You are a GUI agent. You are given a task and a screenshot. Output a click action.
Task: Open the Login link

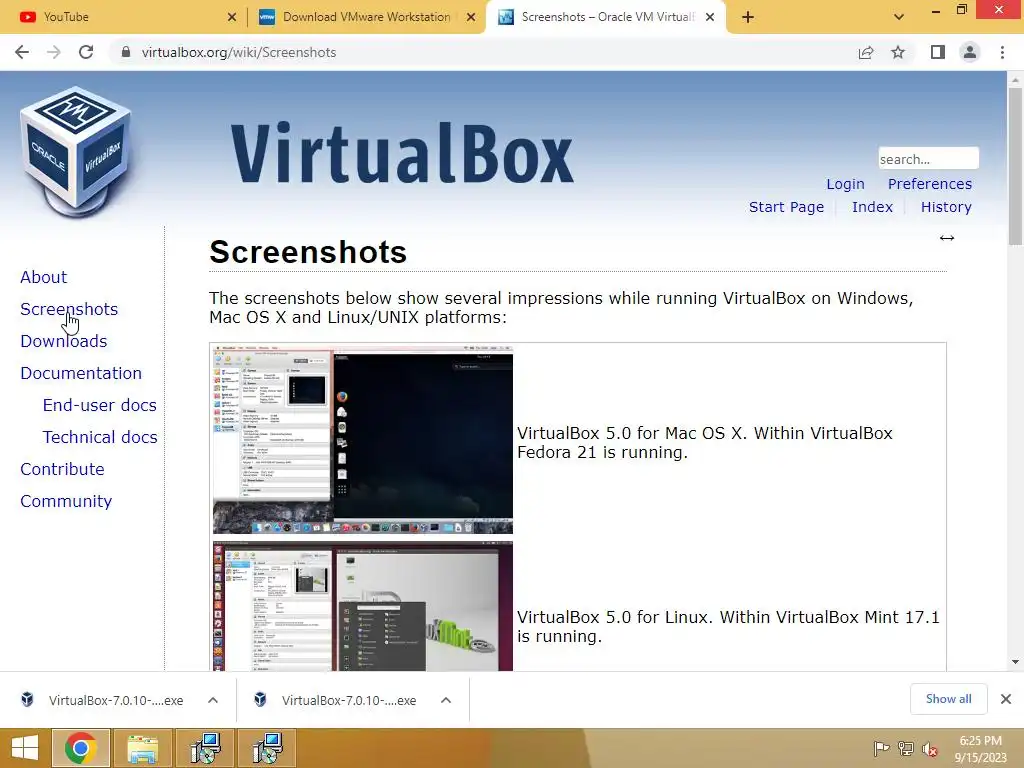(845, 184)
